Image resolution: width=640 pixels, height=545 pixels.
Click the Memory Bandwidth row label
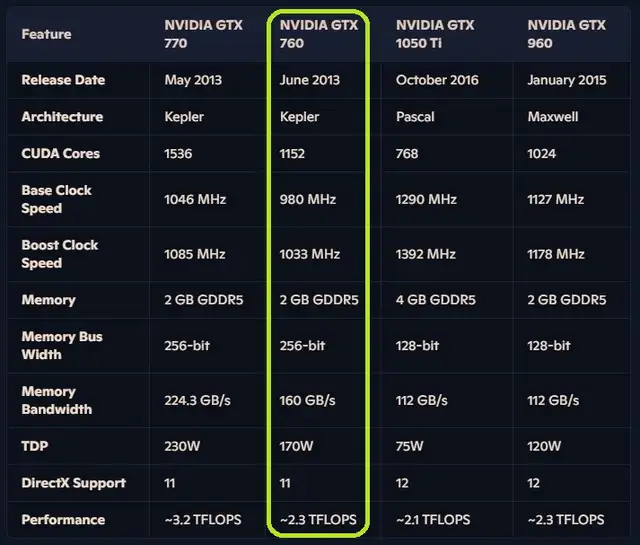click(56, 400)
